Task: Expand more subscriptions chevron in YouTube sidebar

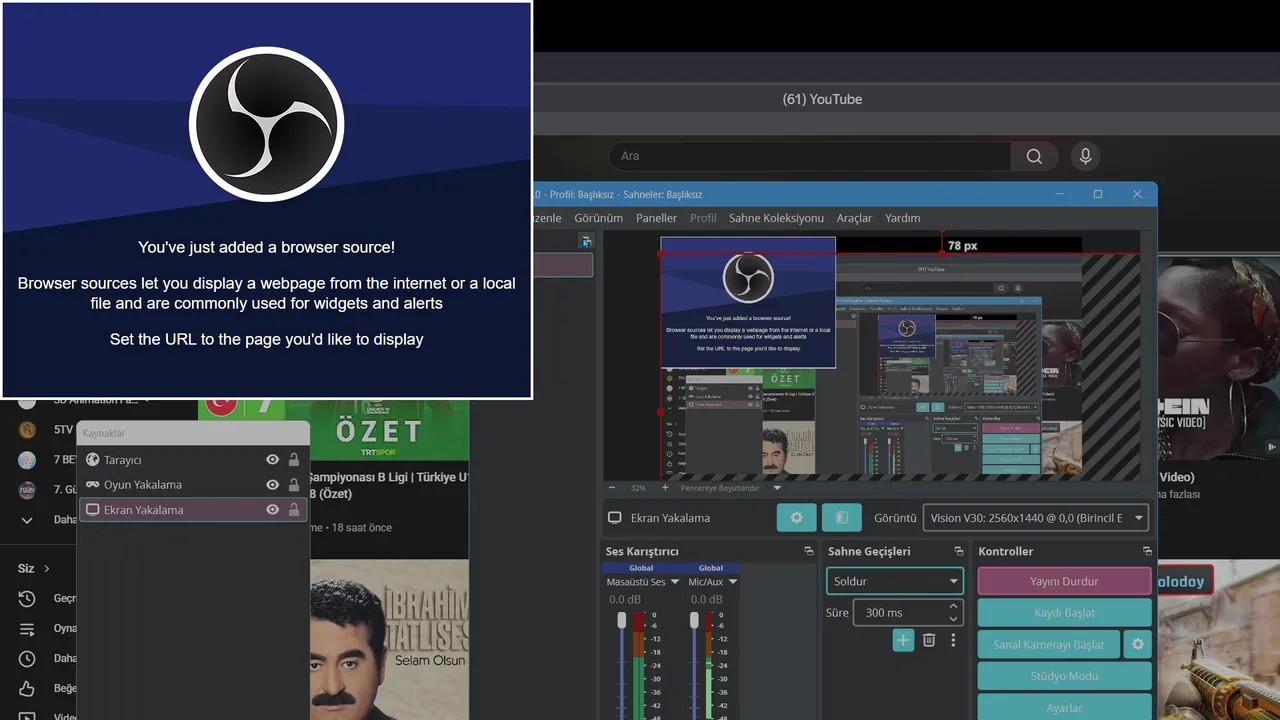Action: pos(27,520)
